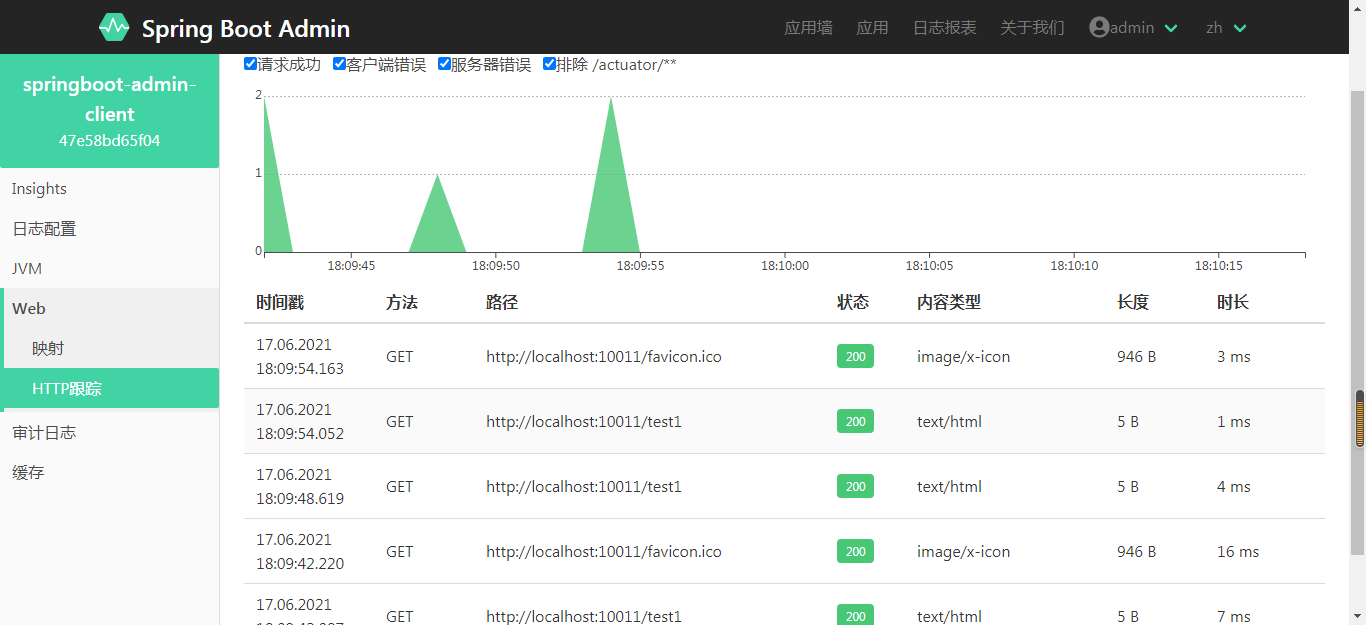The height and width of the screenshot is (625, 1366).
Task: Select the JVM sidebar item
Action: (109, 269)
